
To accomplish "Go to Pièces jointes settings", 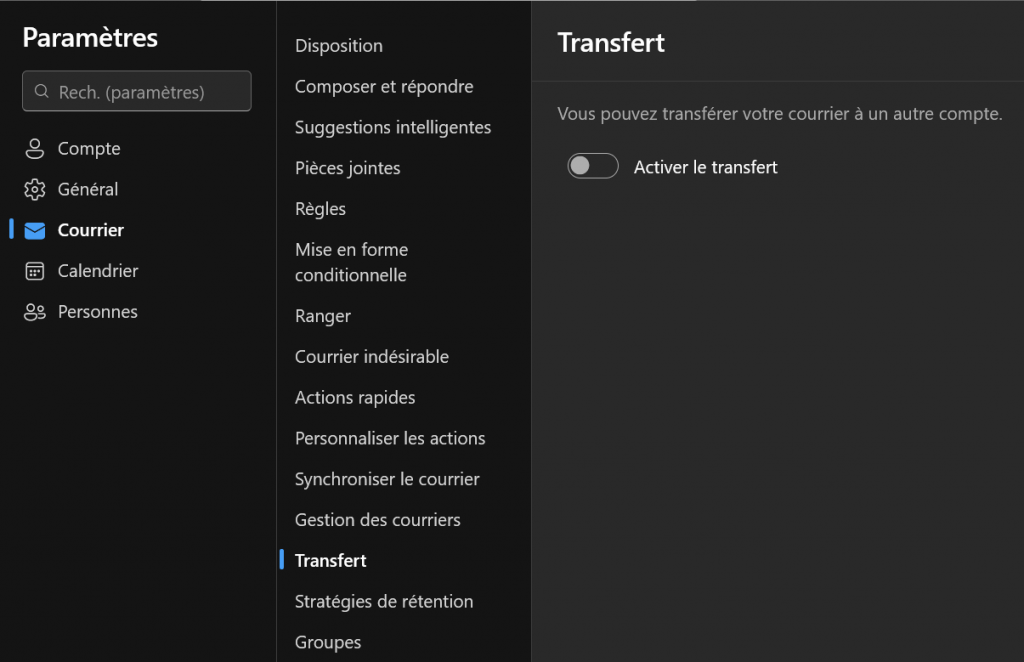I will tap(348, 169).
